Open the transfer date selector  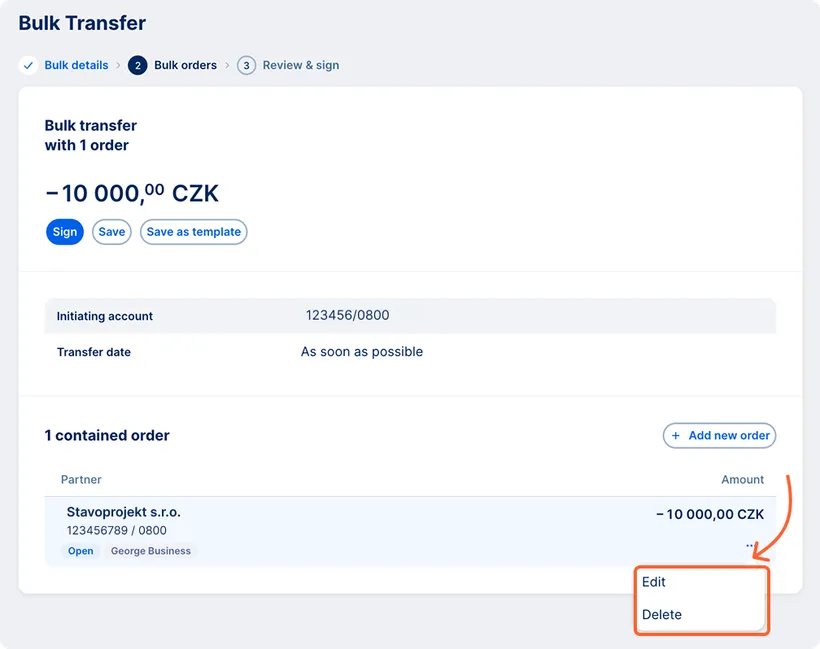(x=362, y=352)
